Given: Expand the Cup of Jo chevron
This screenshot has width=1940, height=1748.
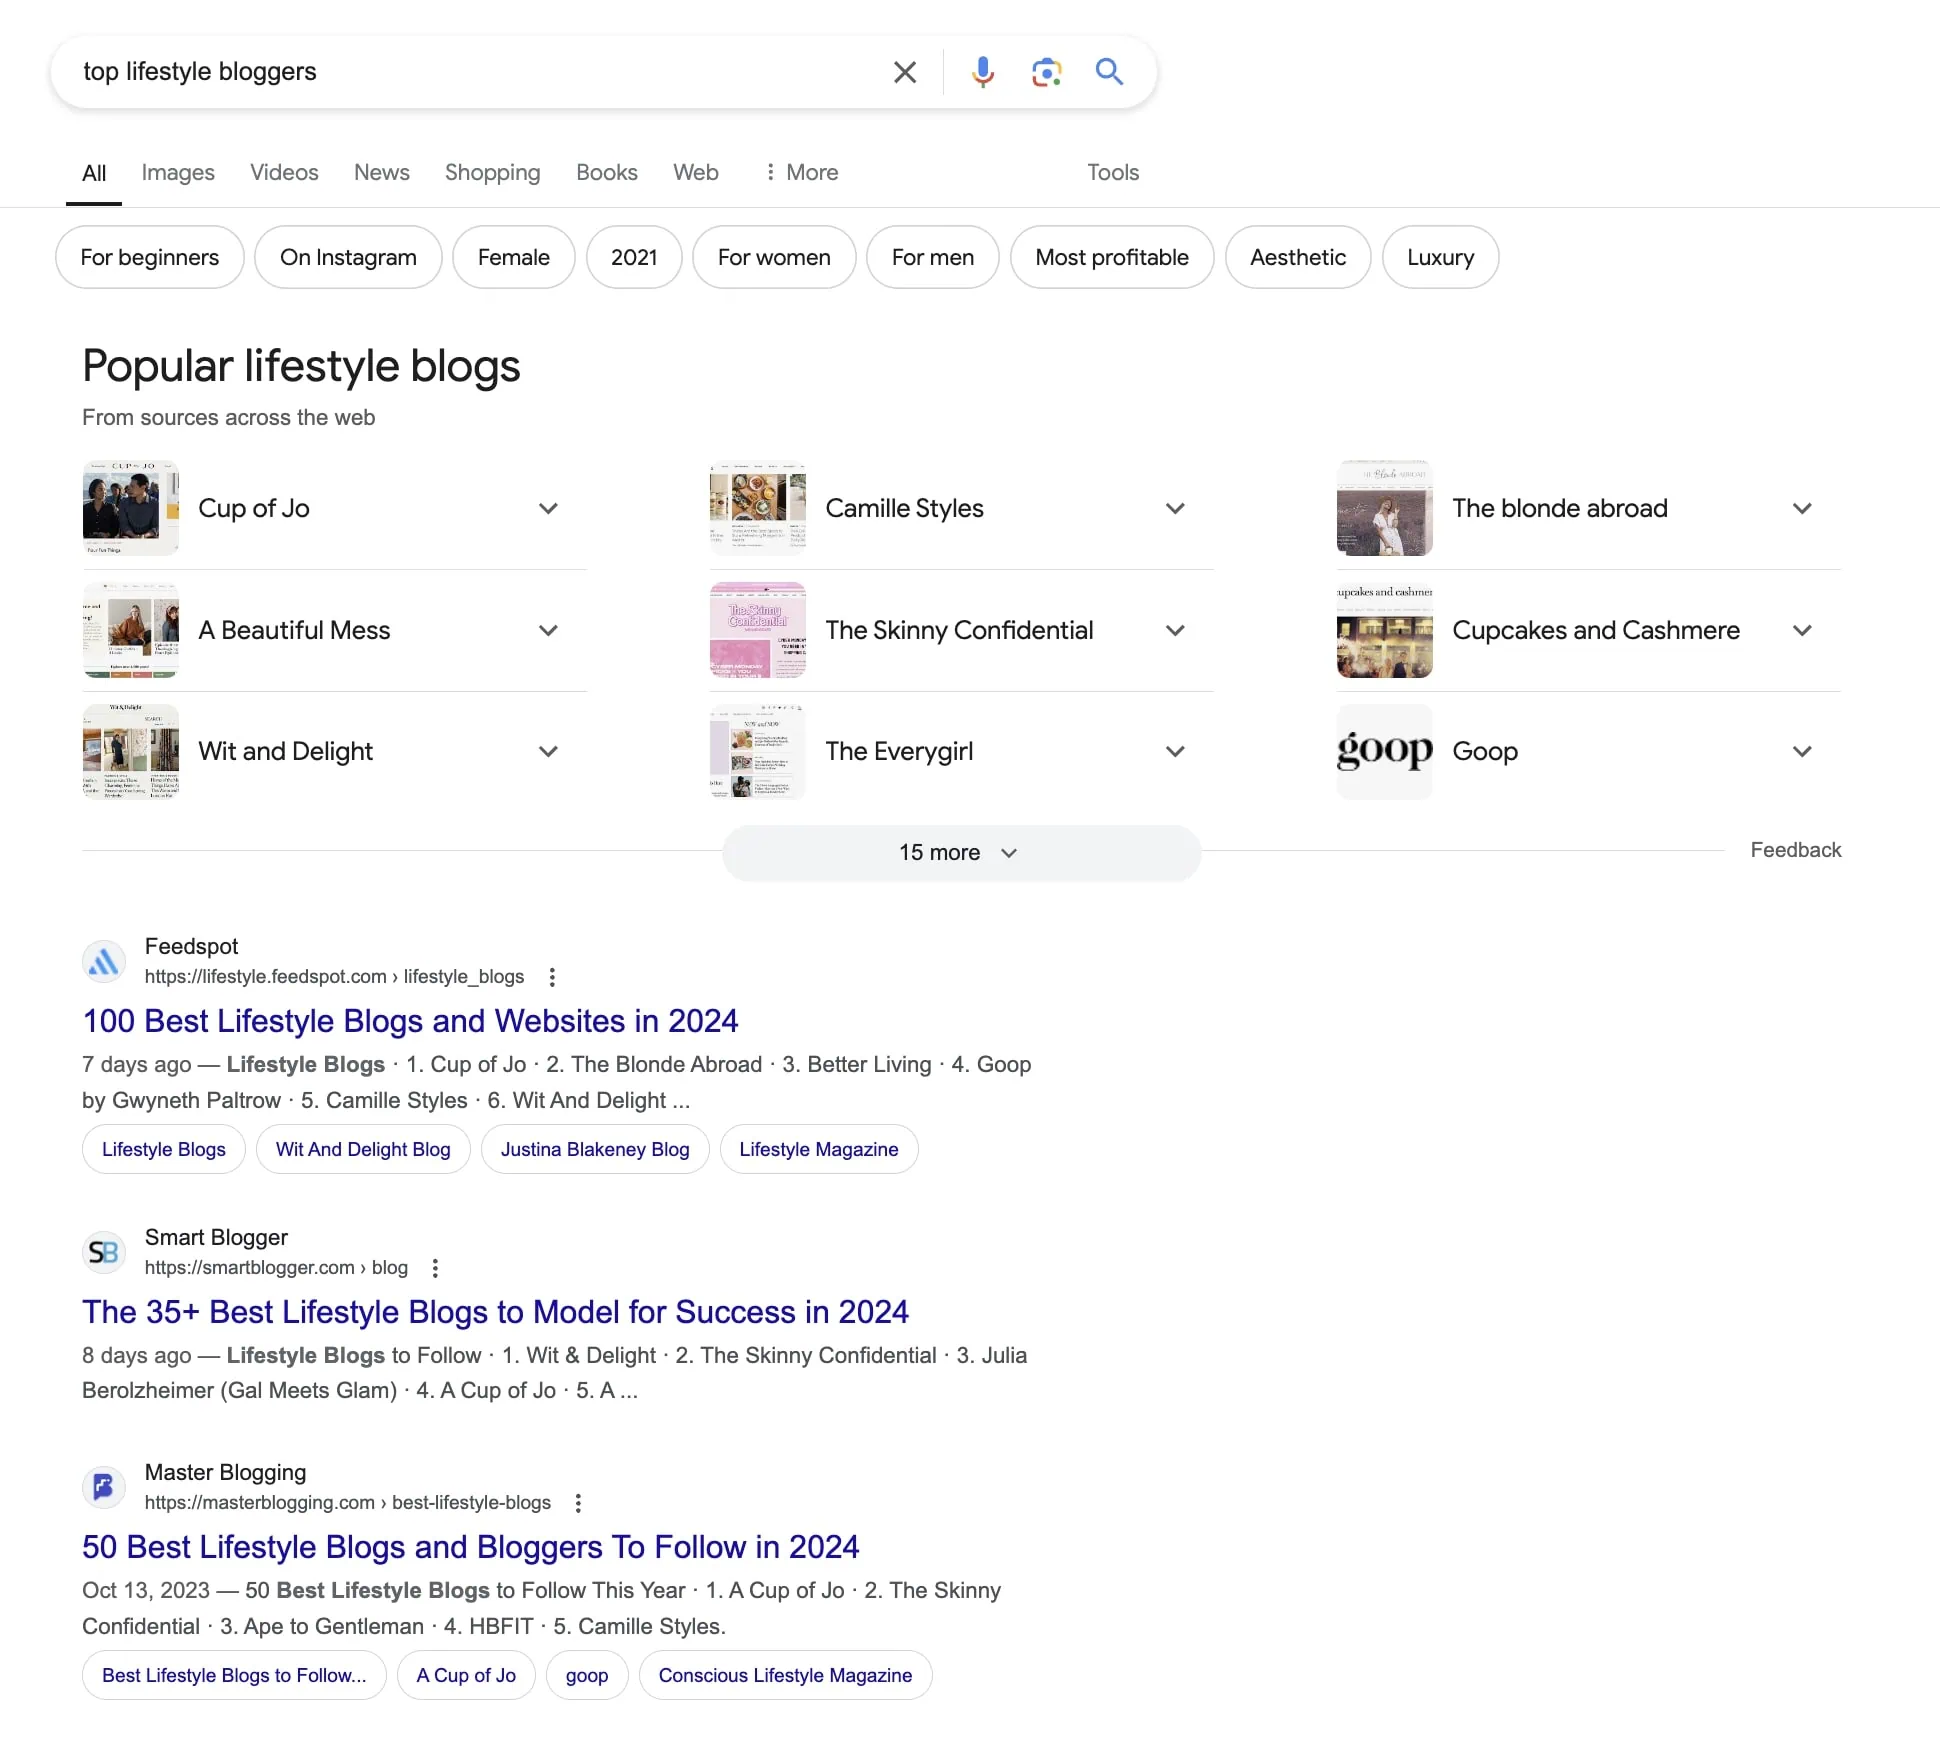Looking at the screenshot, I should tap(548, 508).
